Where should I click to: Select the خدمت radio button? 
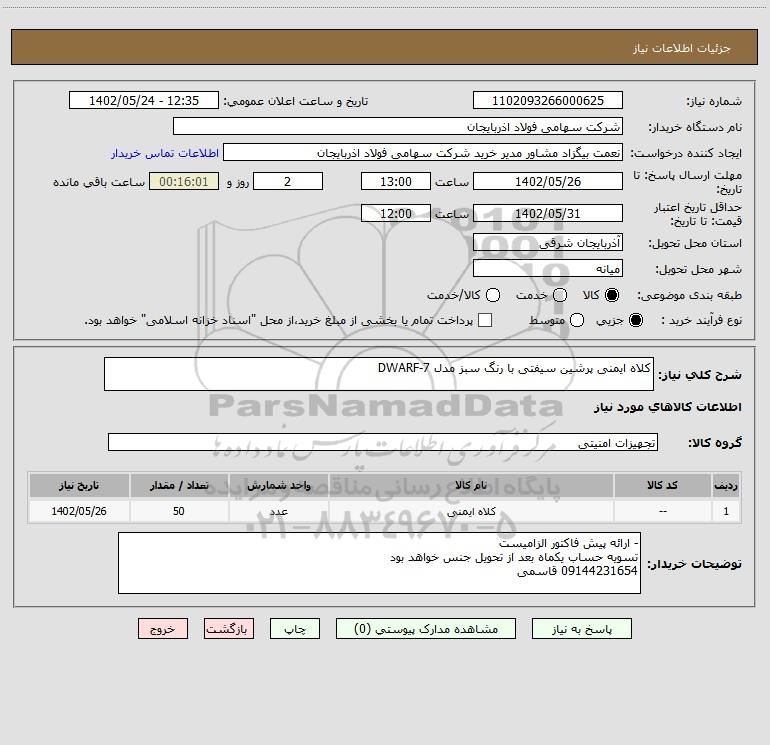560,295
